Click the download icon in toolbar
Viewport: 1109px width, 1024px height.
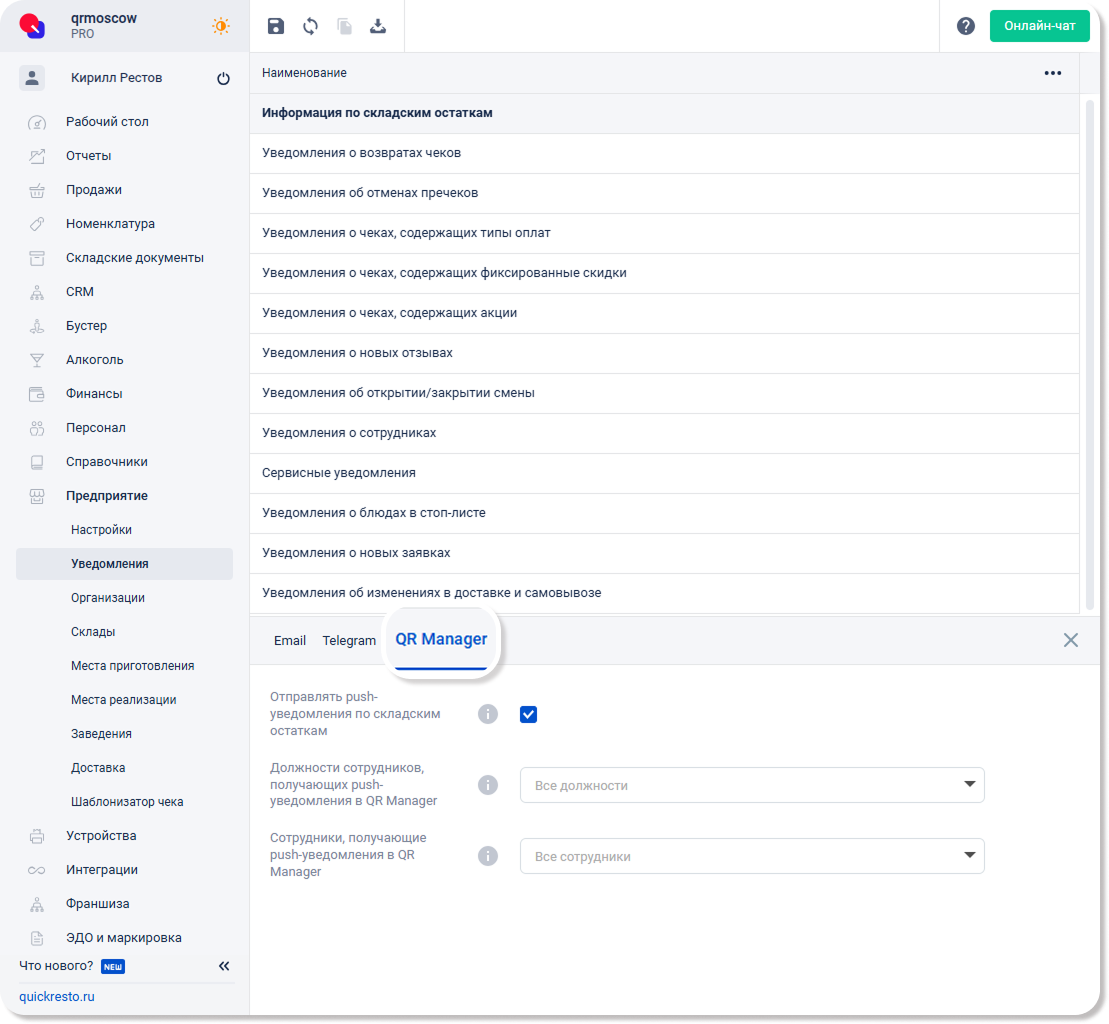pyautogui.click(x=378, y=27)
